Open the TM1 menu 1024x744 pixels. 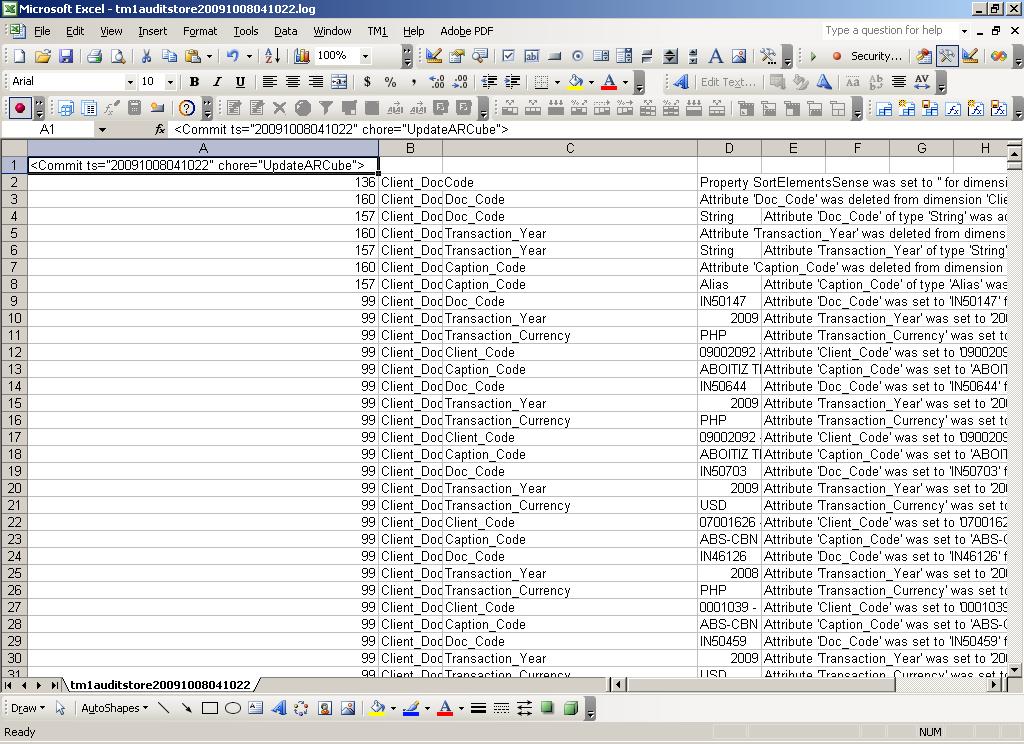click(377, 31)
